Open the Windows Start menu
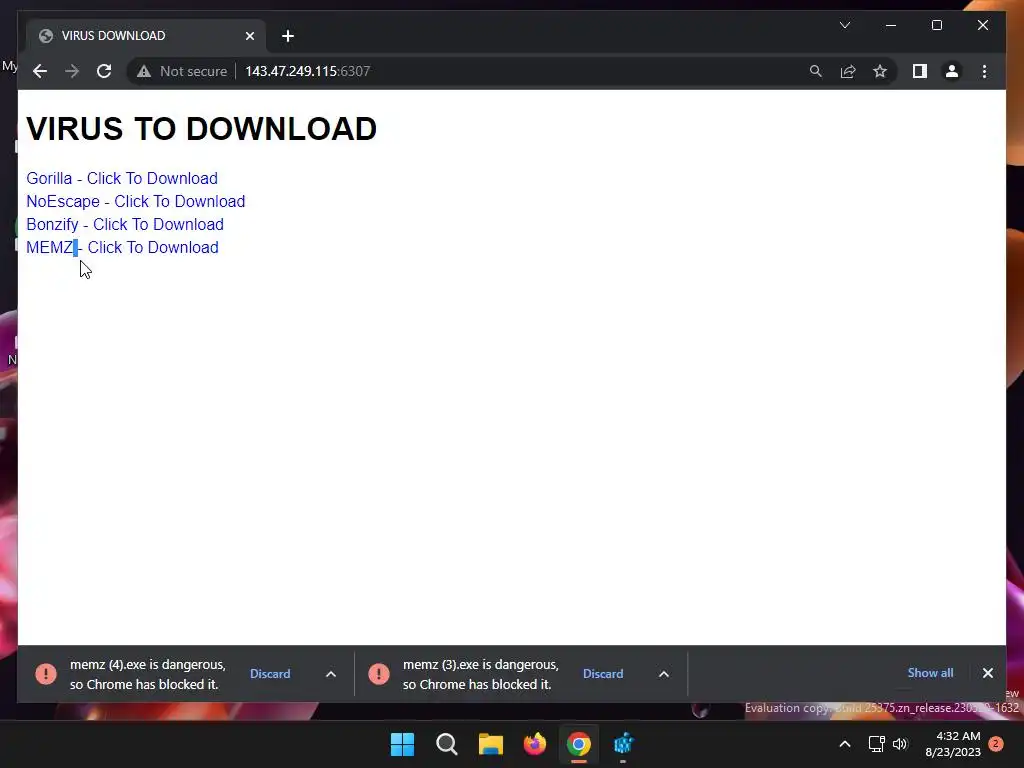Viewport: 1024px width, 768px height. (x=402, y=744)
